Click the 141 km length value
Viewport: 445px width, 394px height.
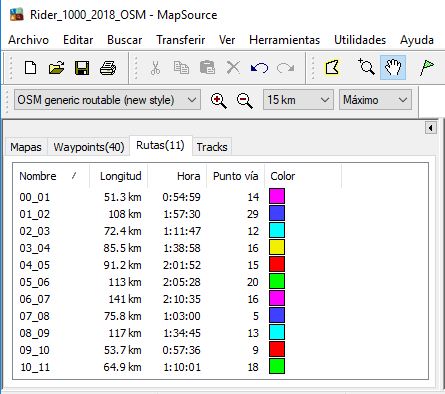point(125,299)
